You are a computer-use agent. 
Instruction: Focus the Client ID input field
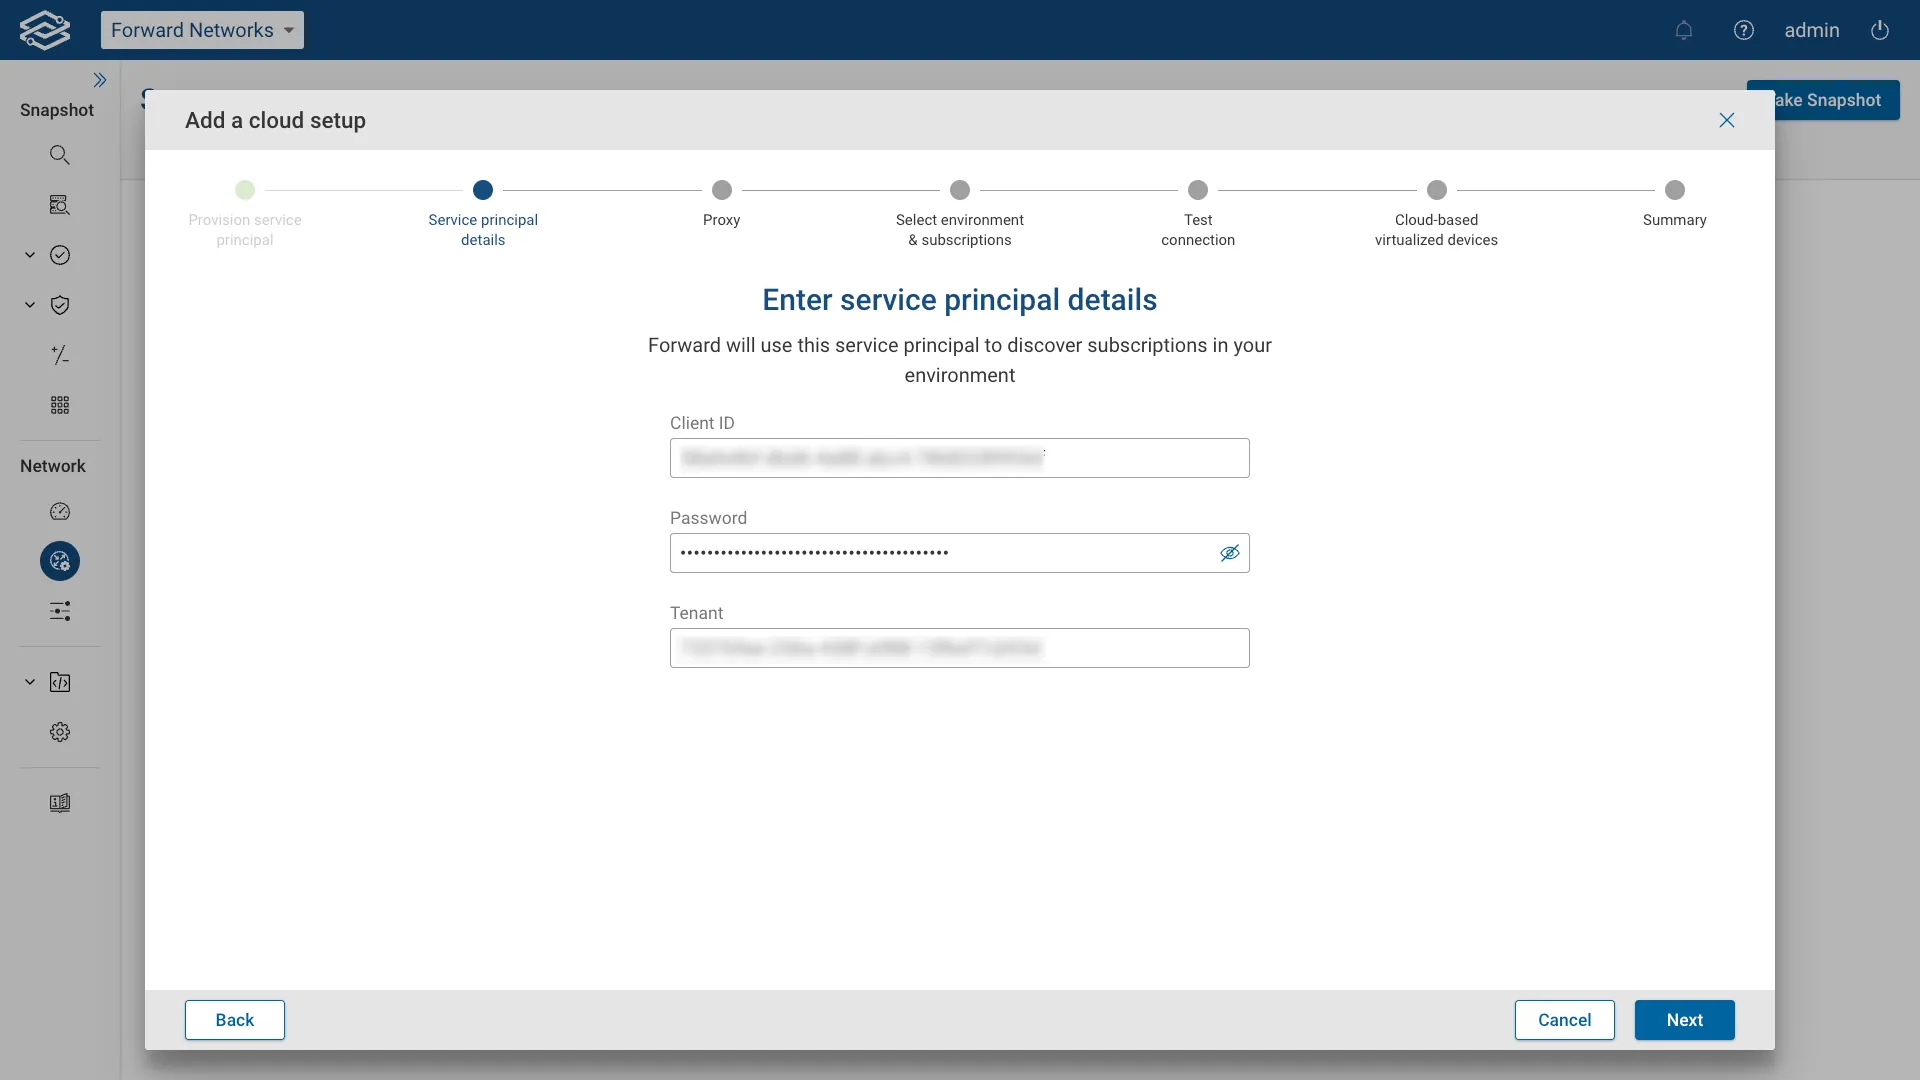[x=960, y=458]
